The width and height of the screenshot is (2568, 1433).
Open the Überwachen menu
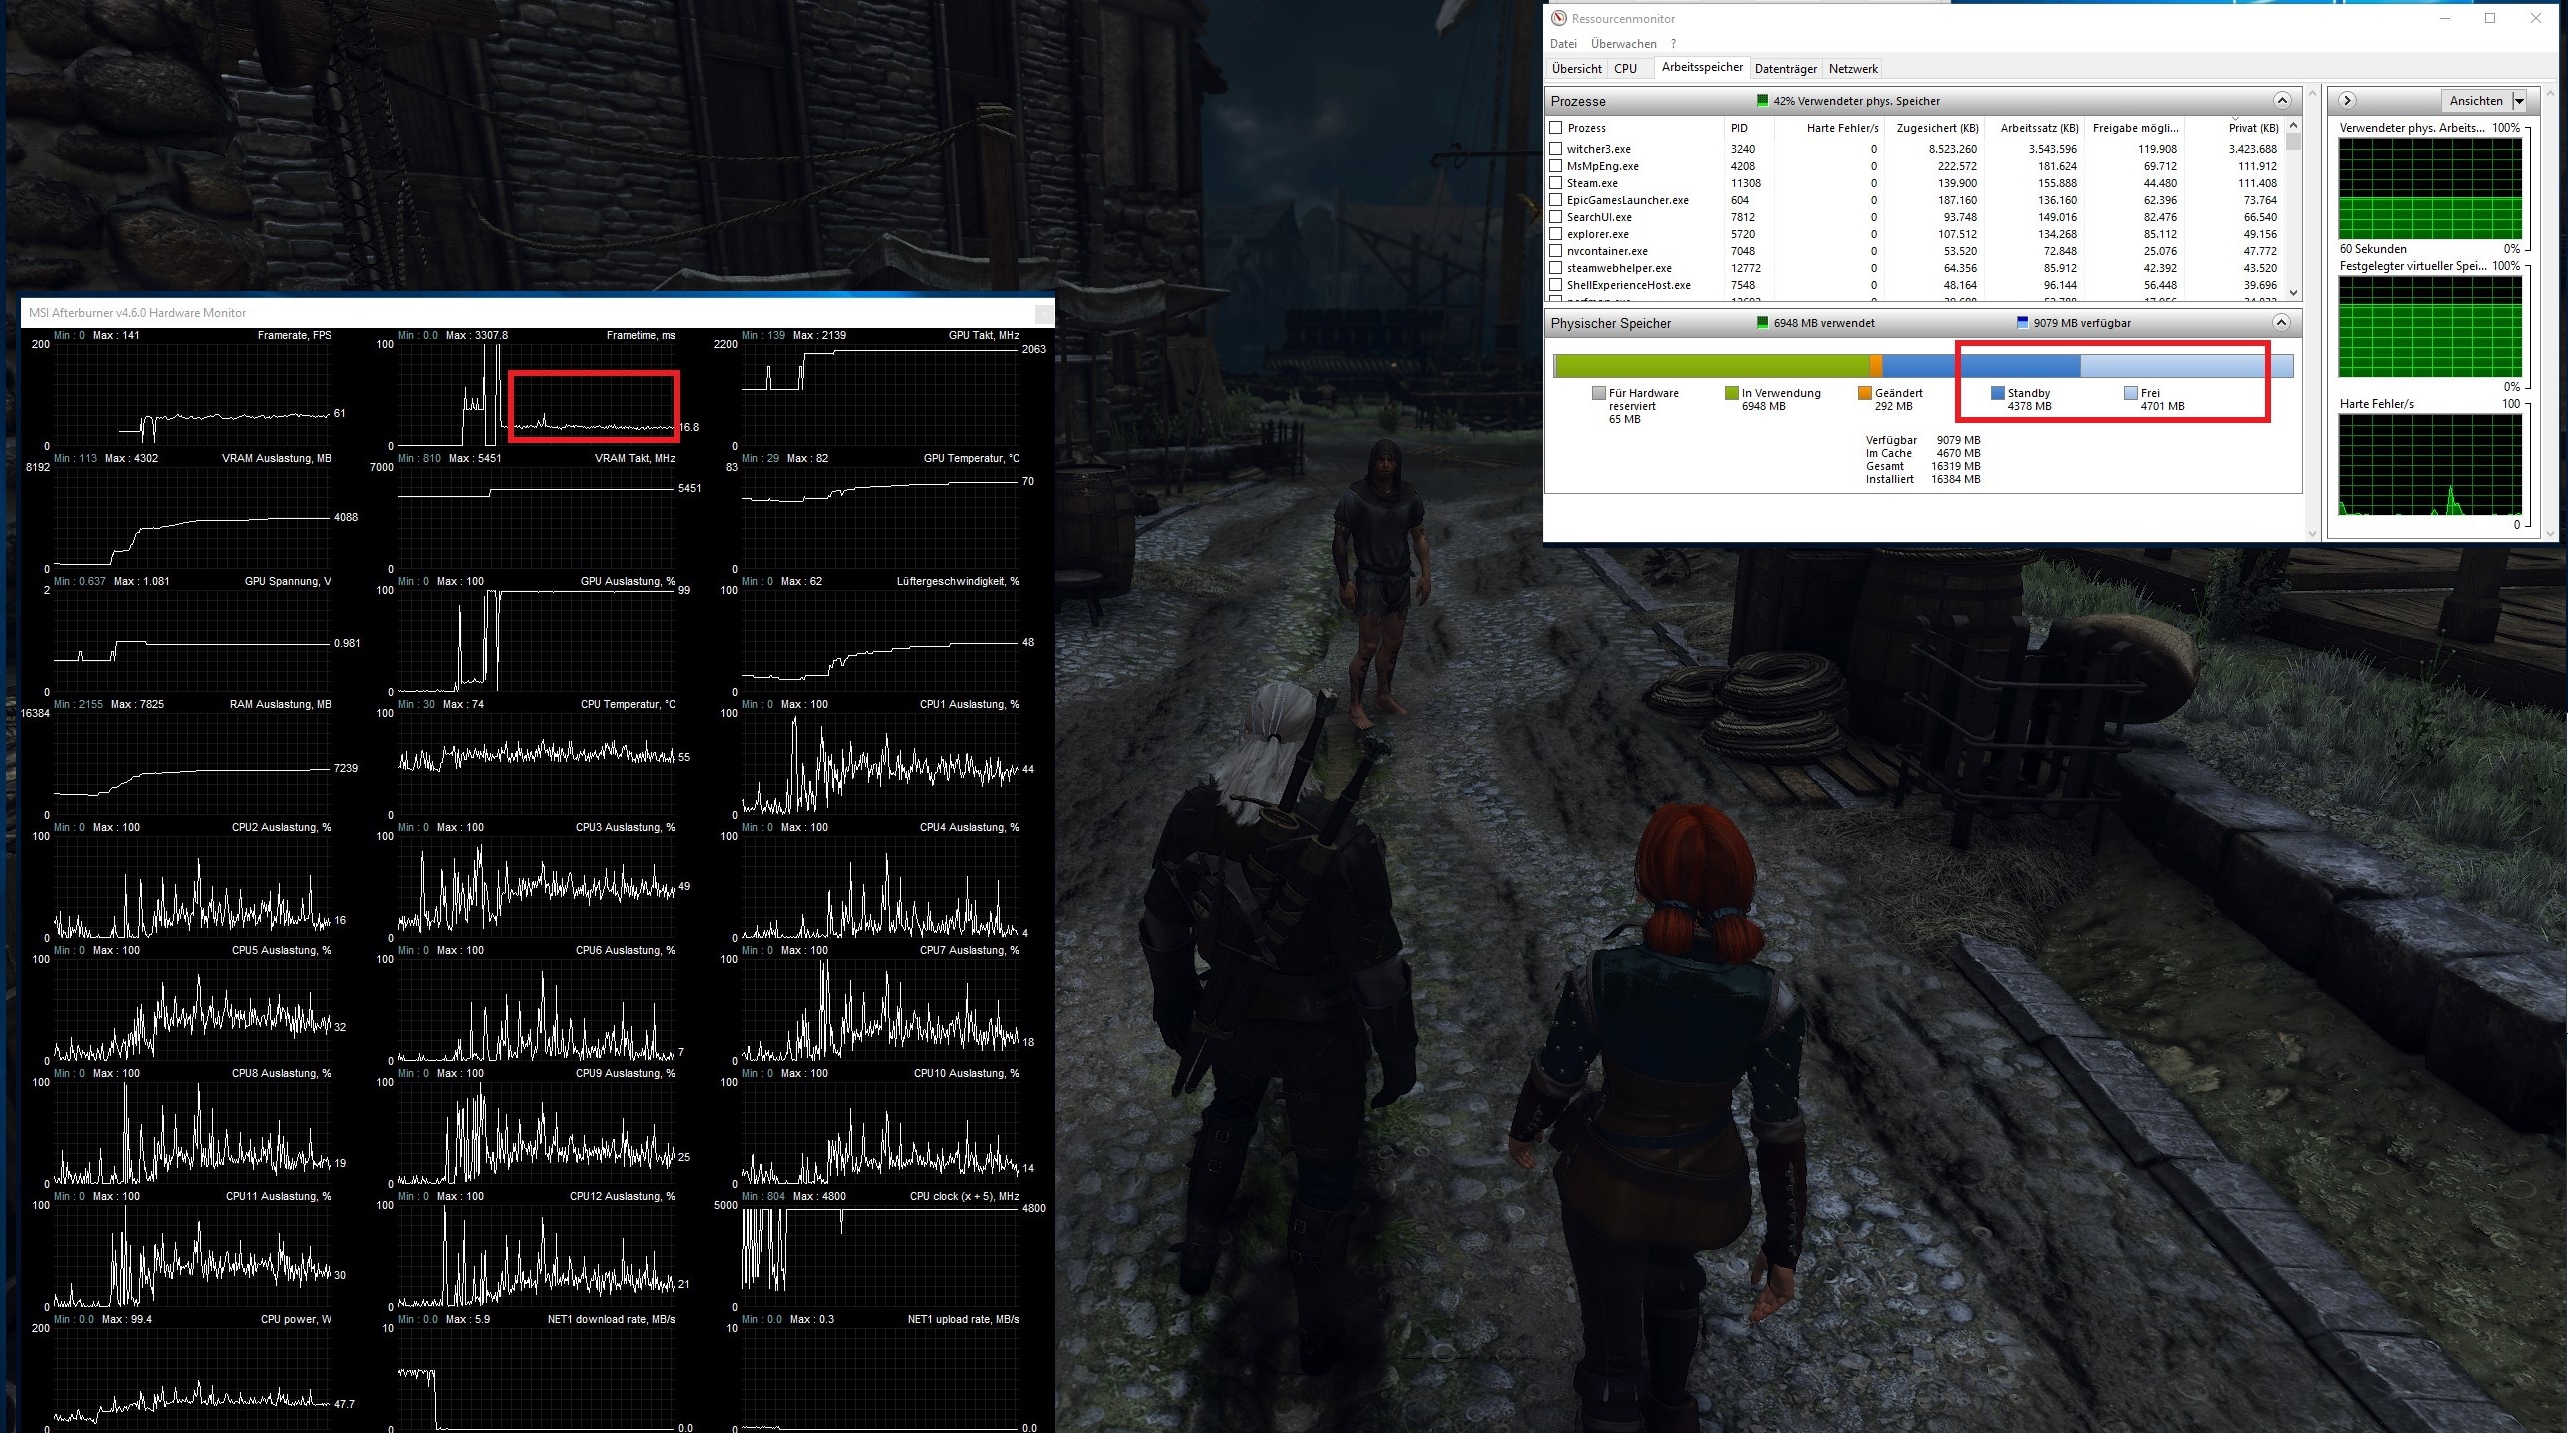(x=1623, y=44)
